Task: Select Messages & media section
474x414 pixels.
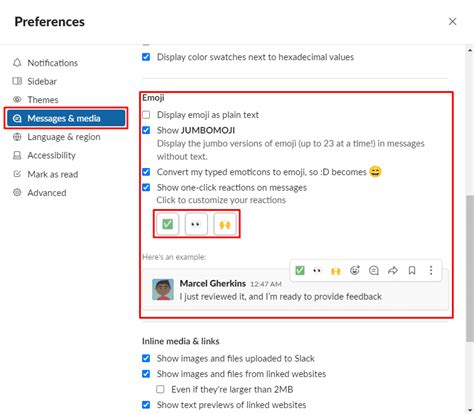Action: [66, 118]
